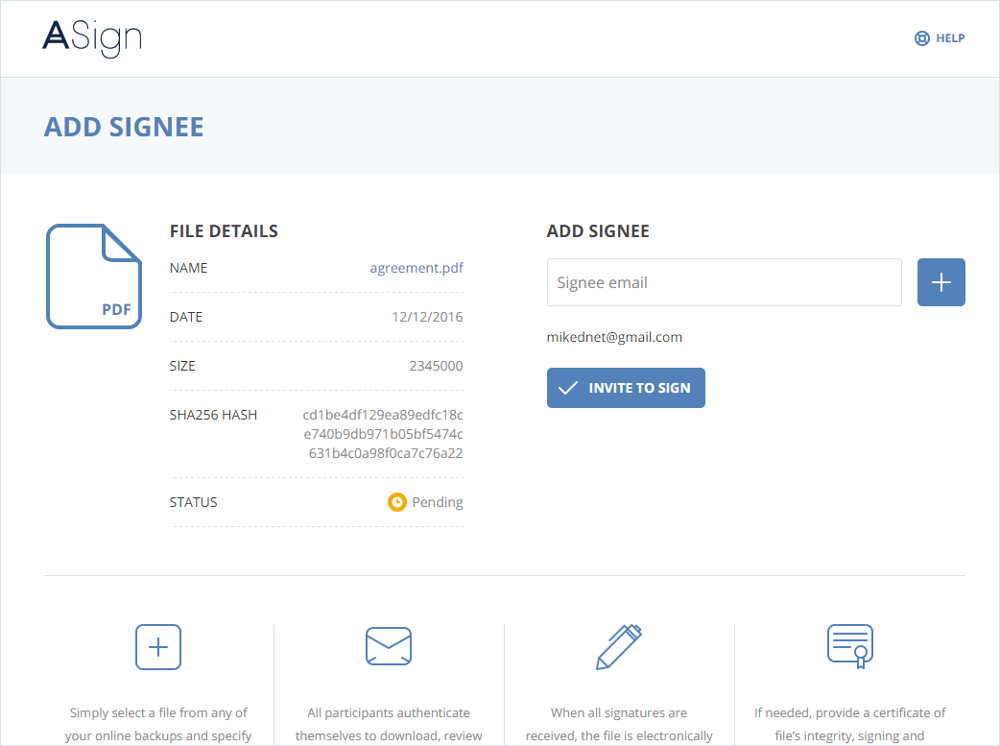Click the Pending status text
This screenshot has width=1000, height=746.
click(x=438, y=502)
